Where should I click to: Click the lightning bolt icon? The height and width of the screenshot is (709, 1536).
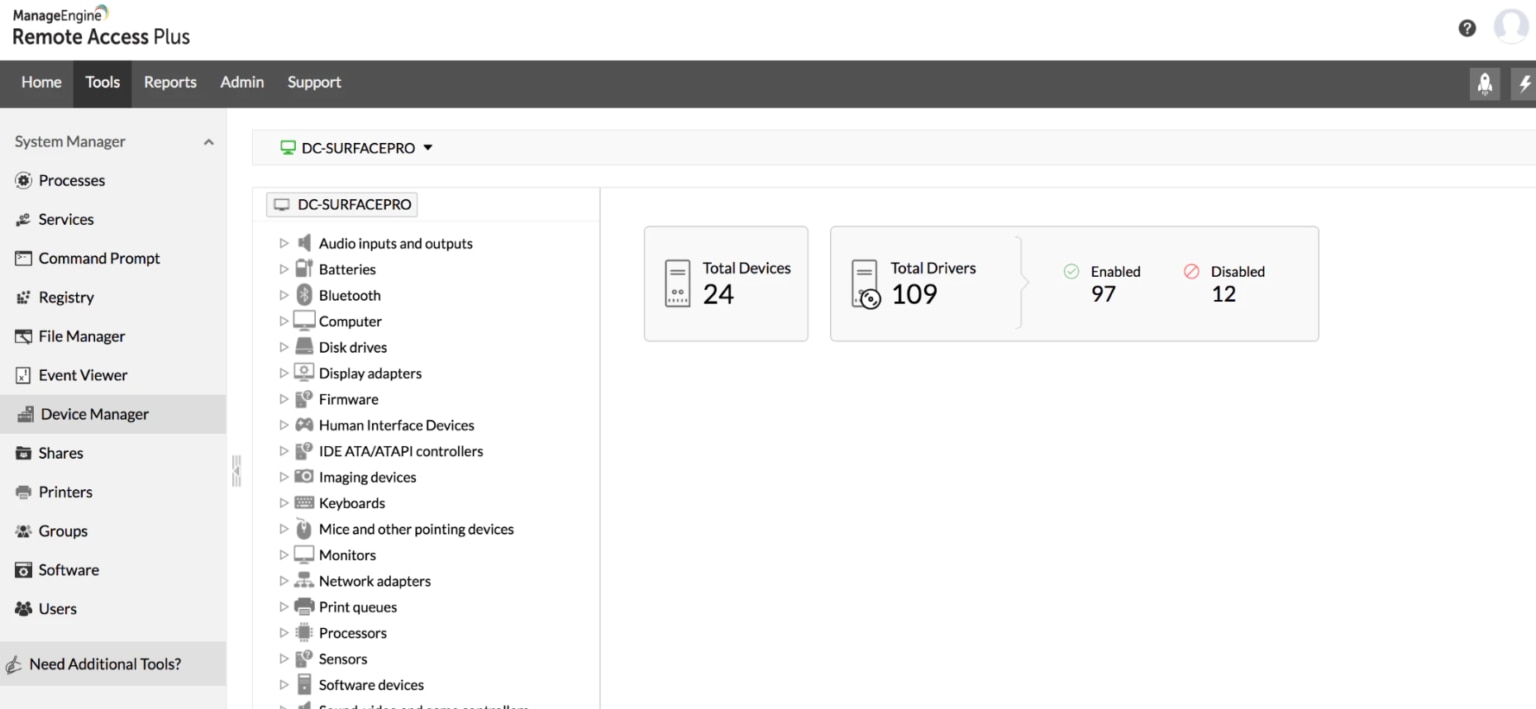(1525, 84)
